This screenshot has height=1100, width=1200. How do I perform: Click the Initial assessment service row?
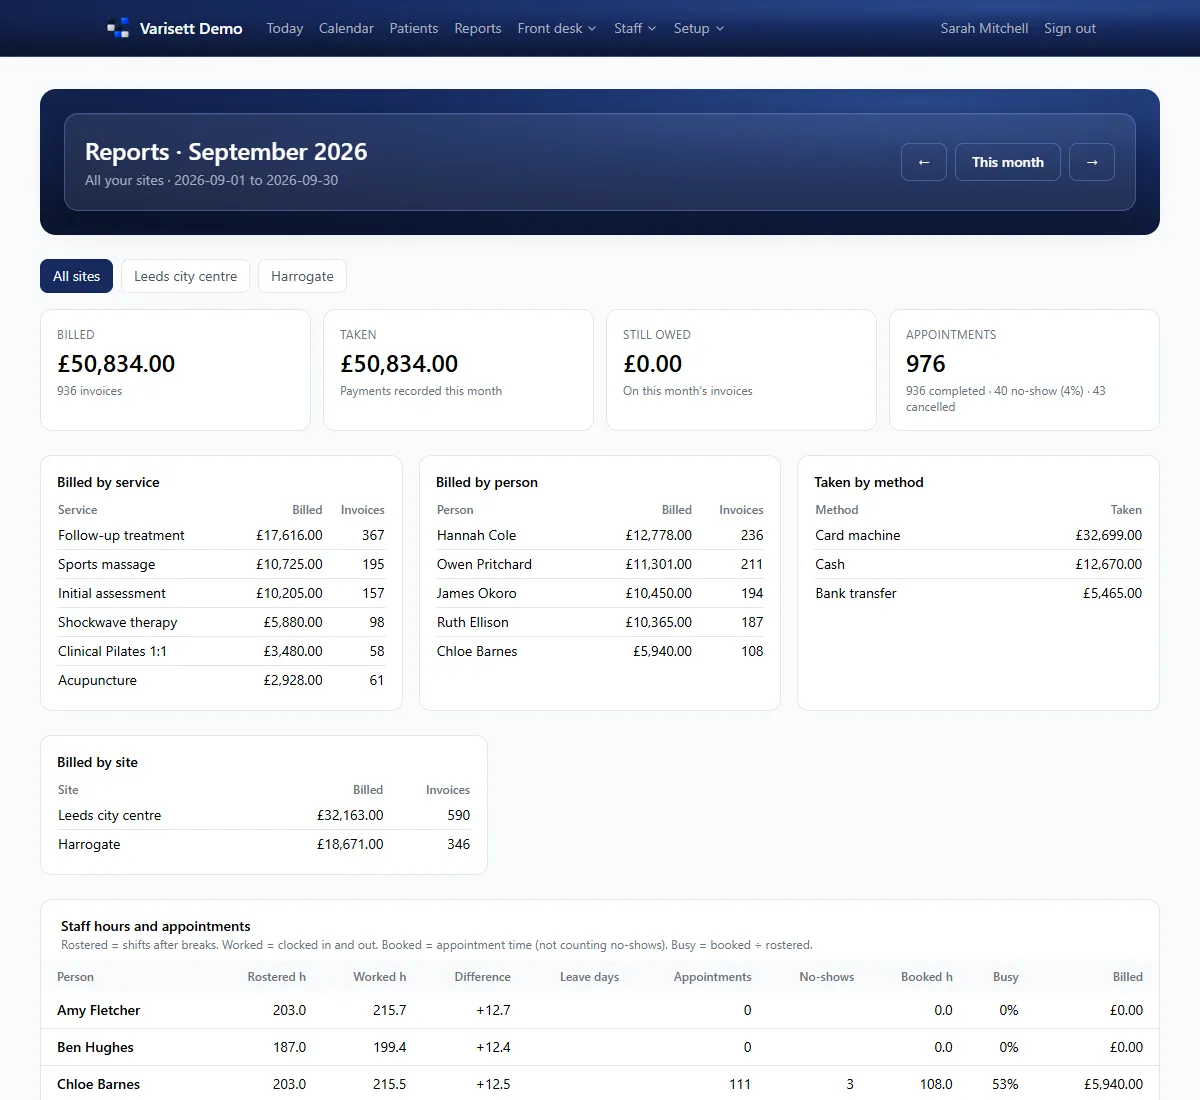tap(221, 593)
